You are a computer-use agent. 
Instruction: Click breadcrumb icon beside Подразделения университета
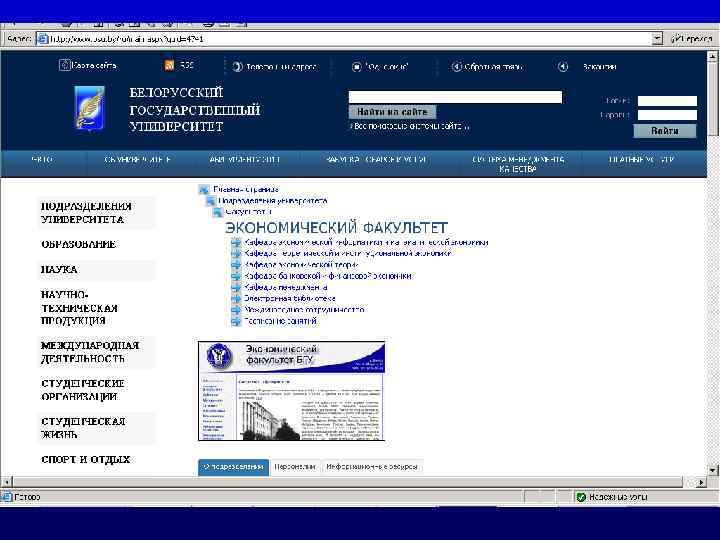pyautogui.click(x=211, y=201)
